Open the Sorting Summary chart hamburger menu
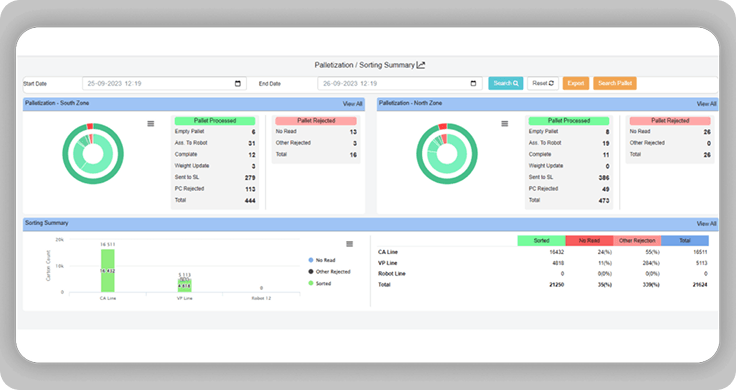 coord(350,244)
